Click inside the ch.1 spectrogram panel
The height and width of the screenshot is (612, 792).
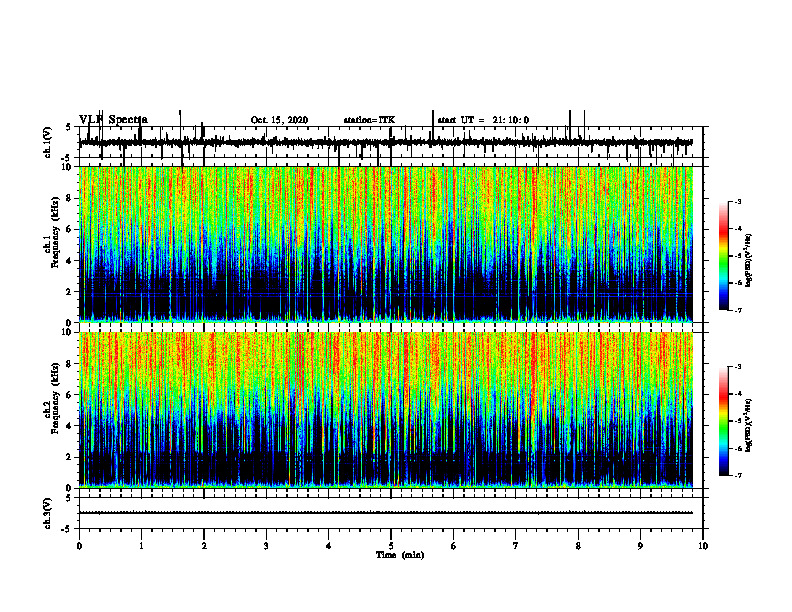pyautogui.click(x=386, y=244)
